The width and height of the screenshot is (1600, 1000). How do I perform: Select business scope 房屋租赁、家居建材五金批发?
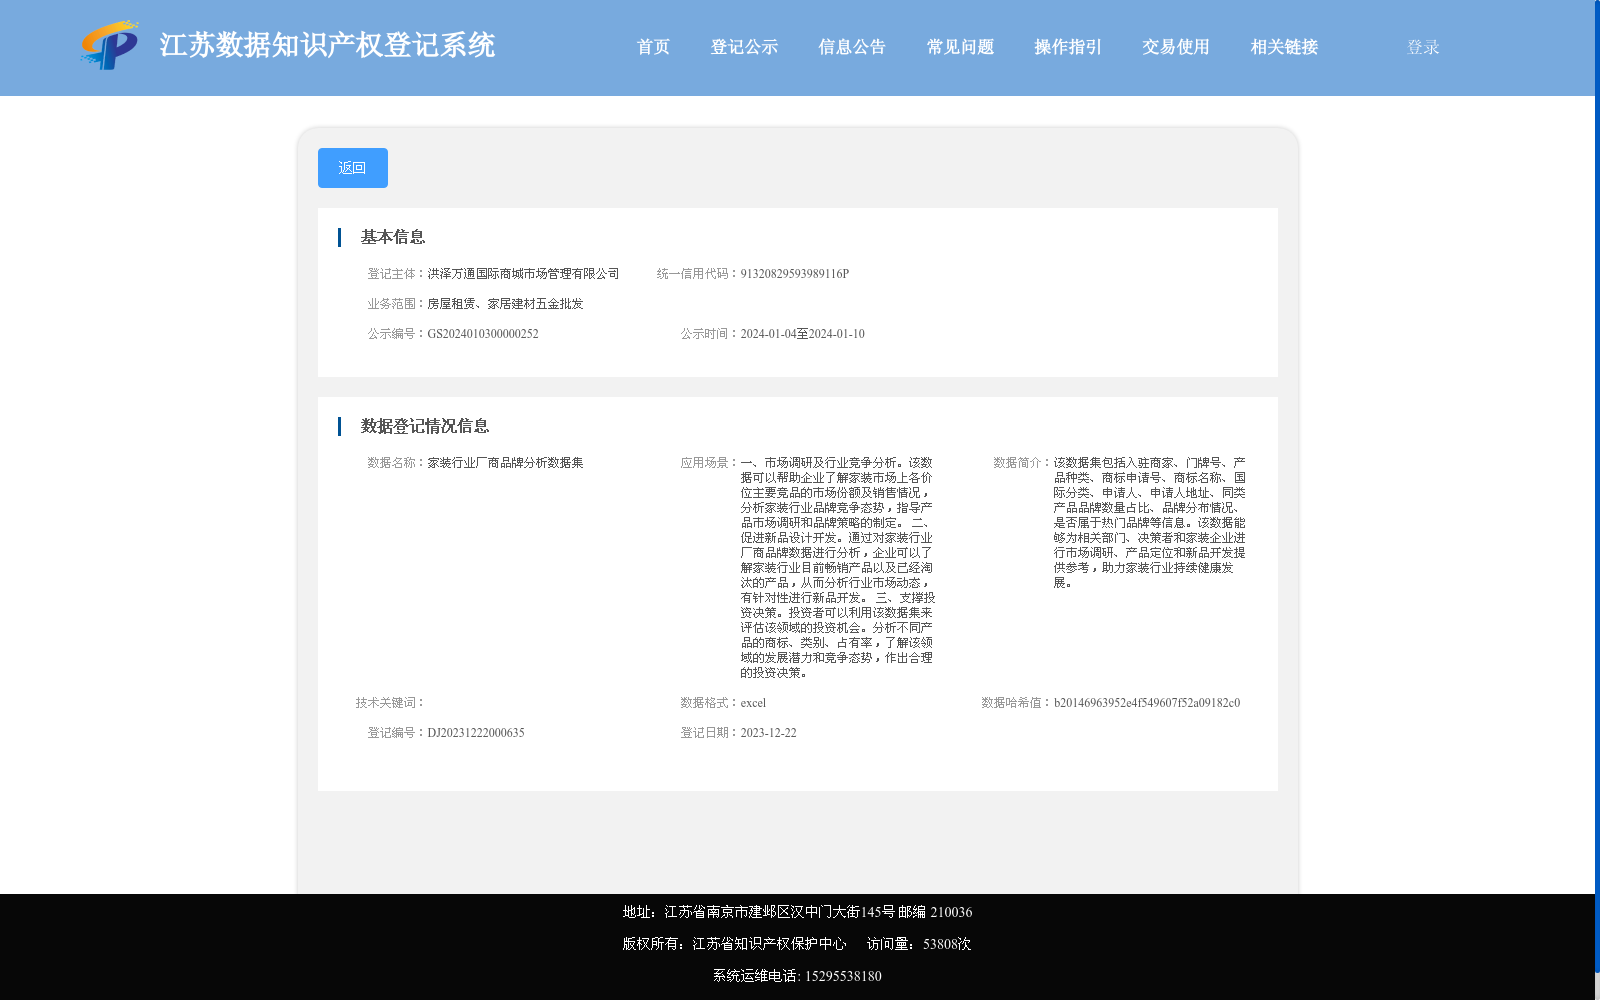point(505,304)
